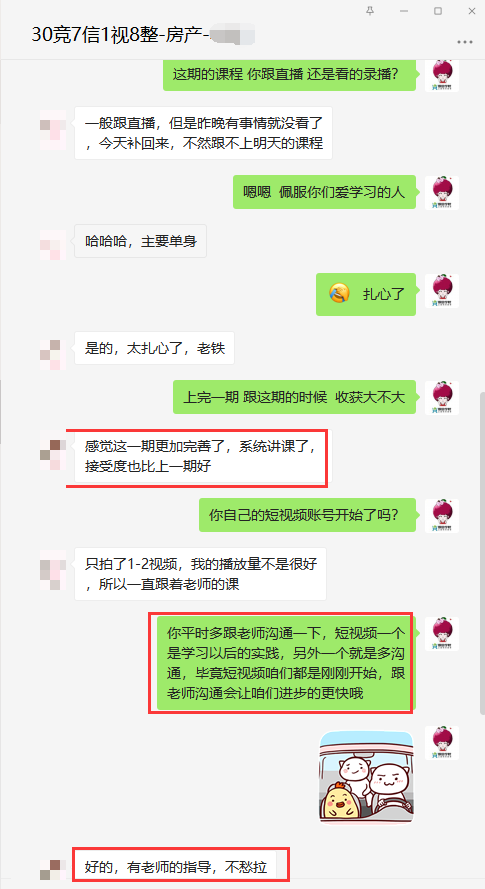Click blurred avatar beside '哈哈哈，主要单身'
Image resolution: width=485 pixels, height=889 pixels.
[53, 245]
